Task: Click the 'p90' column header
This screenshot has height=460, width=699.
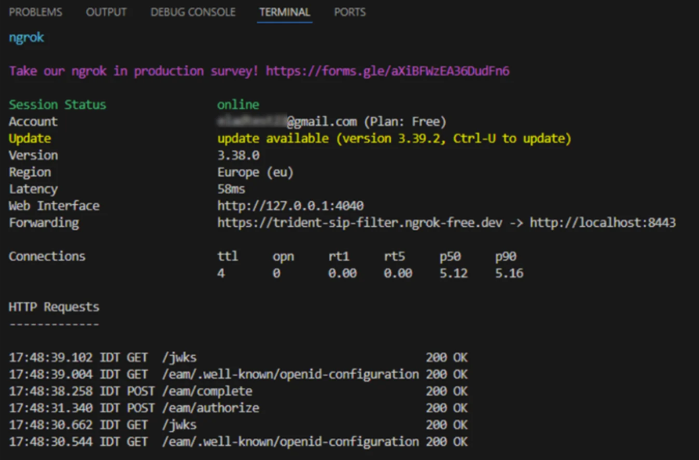Action: (506, 257)
